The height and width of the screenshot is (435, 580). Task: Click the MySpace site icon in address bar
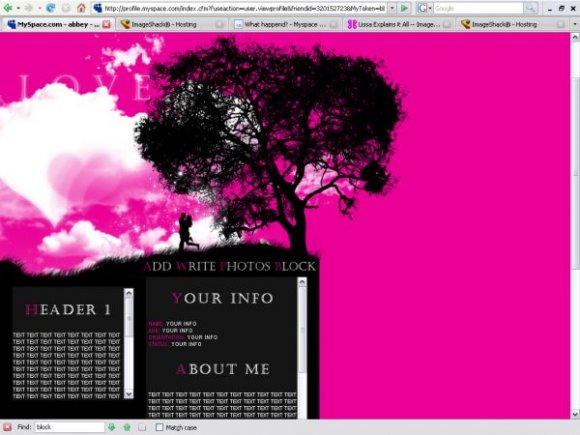(x=97, y=8)
